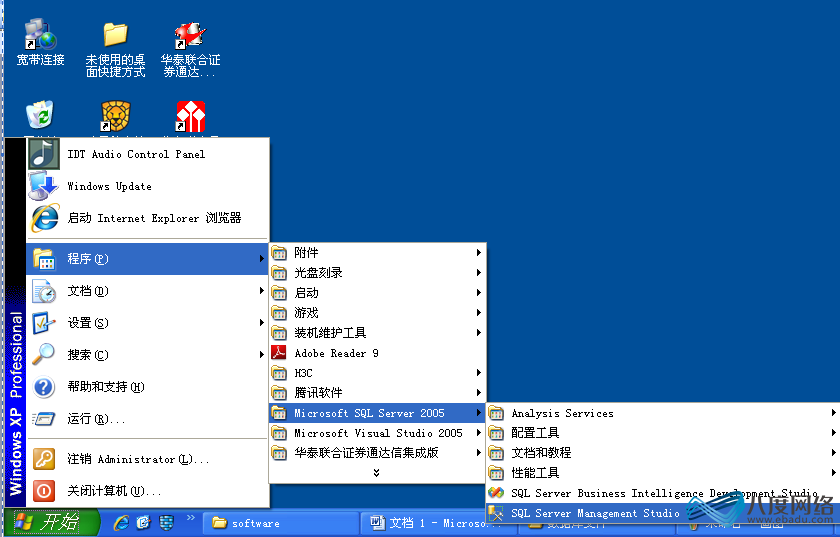Viewport: 840px width, 537px height.
Task: Open 帮助和支持(H) help entry
Action: [x=148, y=387]
